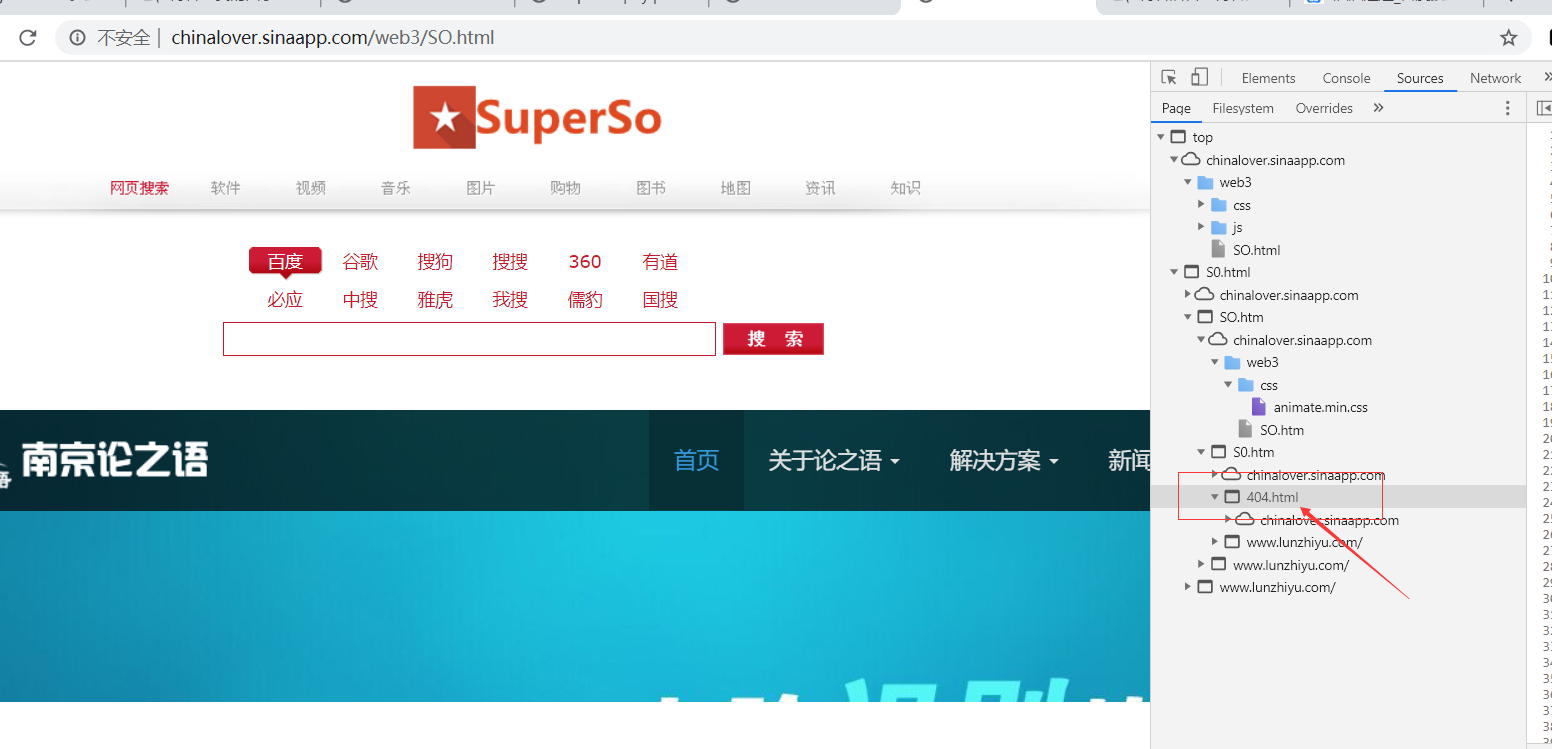
Task: Select 搜搜 search engine option
Action: 510,262
